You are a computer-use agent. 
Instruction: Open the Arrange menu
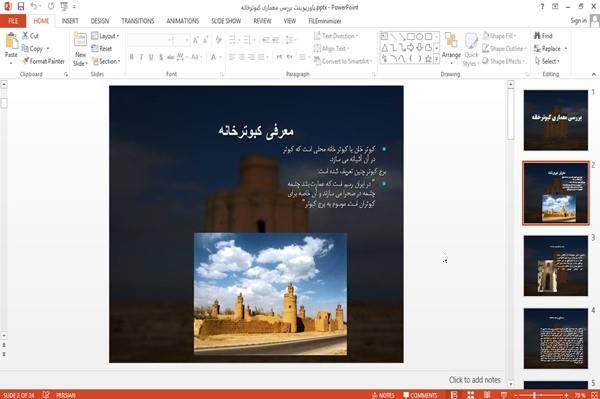point(451,48)
